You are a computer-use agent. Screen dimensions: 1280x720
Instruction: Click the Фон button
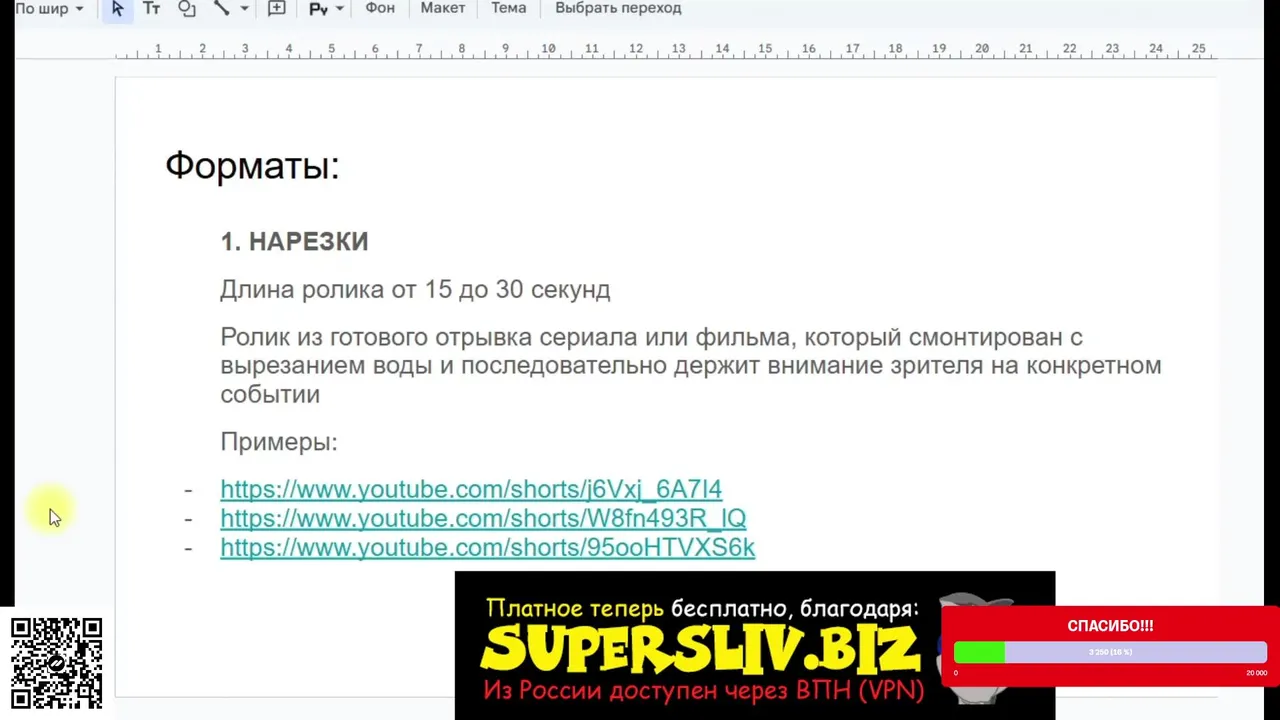click(x=380, y=8)
